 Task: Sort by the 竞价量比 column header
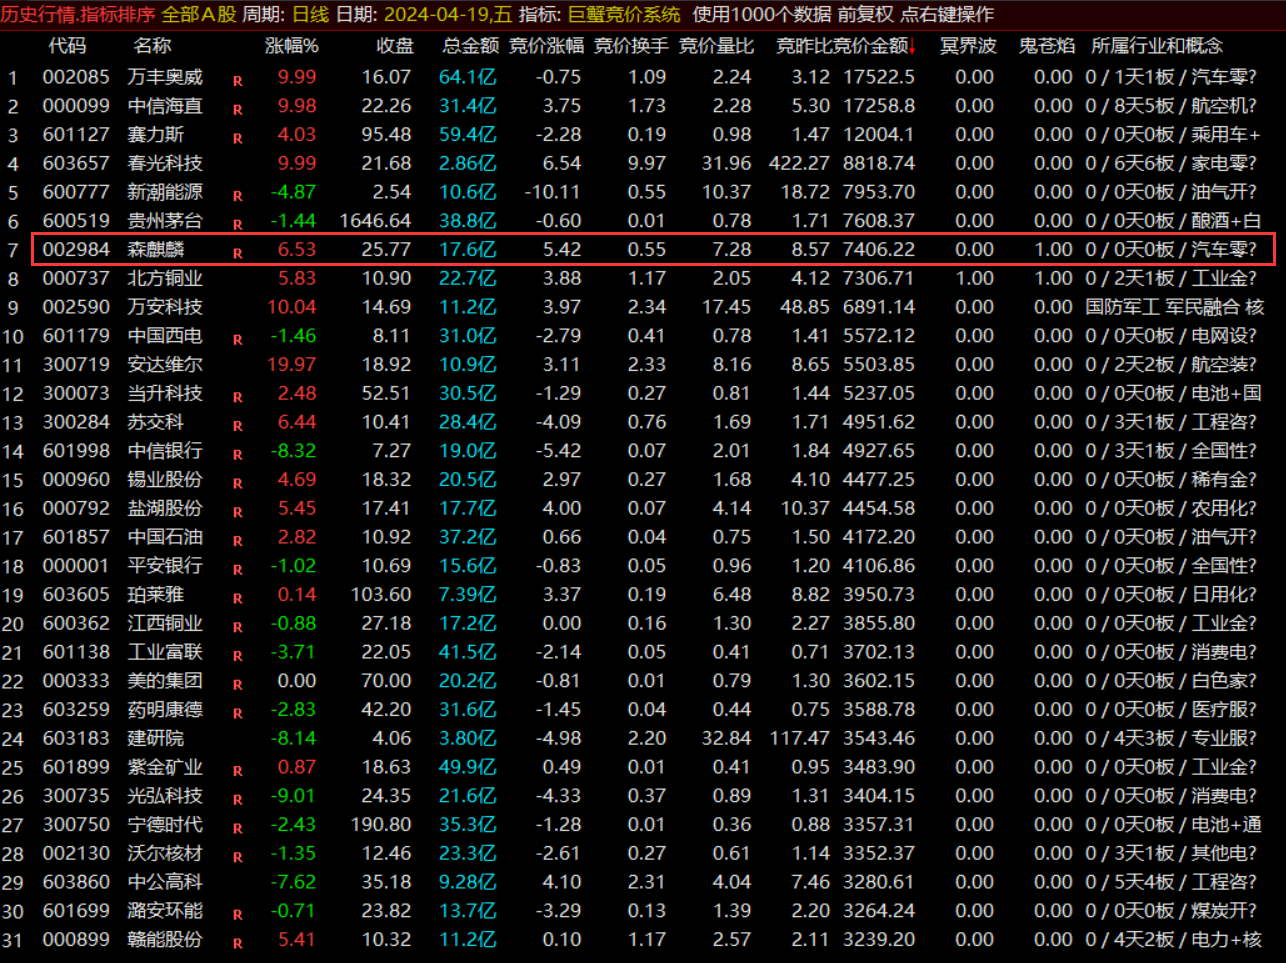tap(716, 46)
